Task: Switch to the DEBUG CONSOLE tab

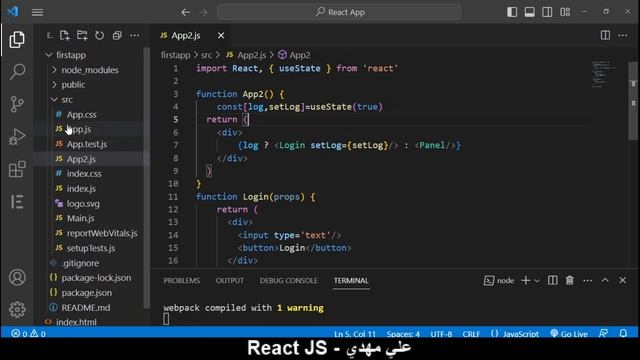Action: tap(289, 281)
